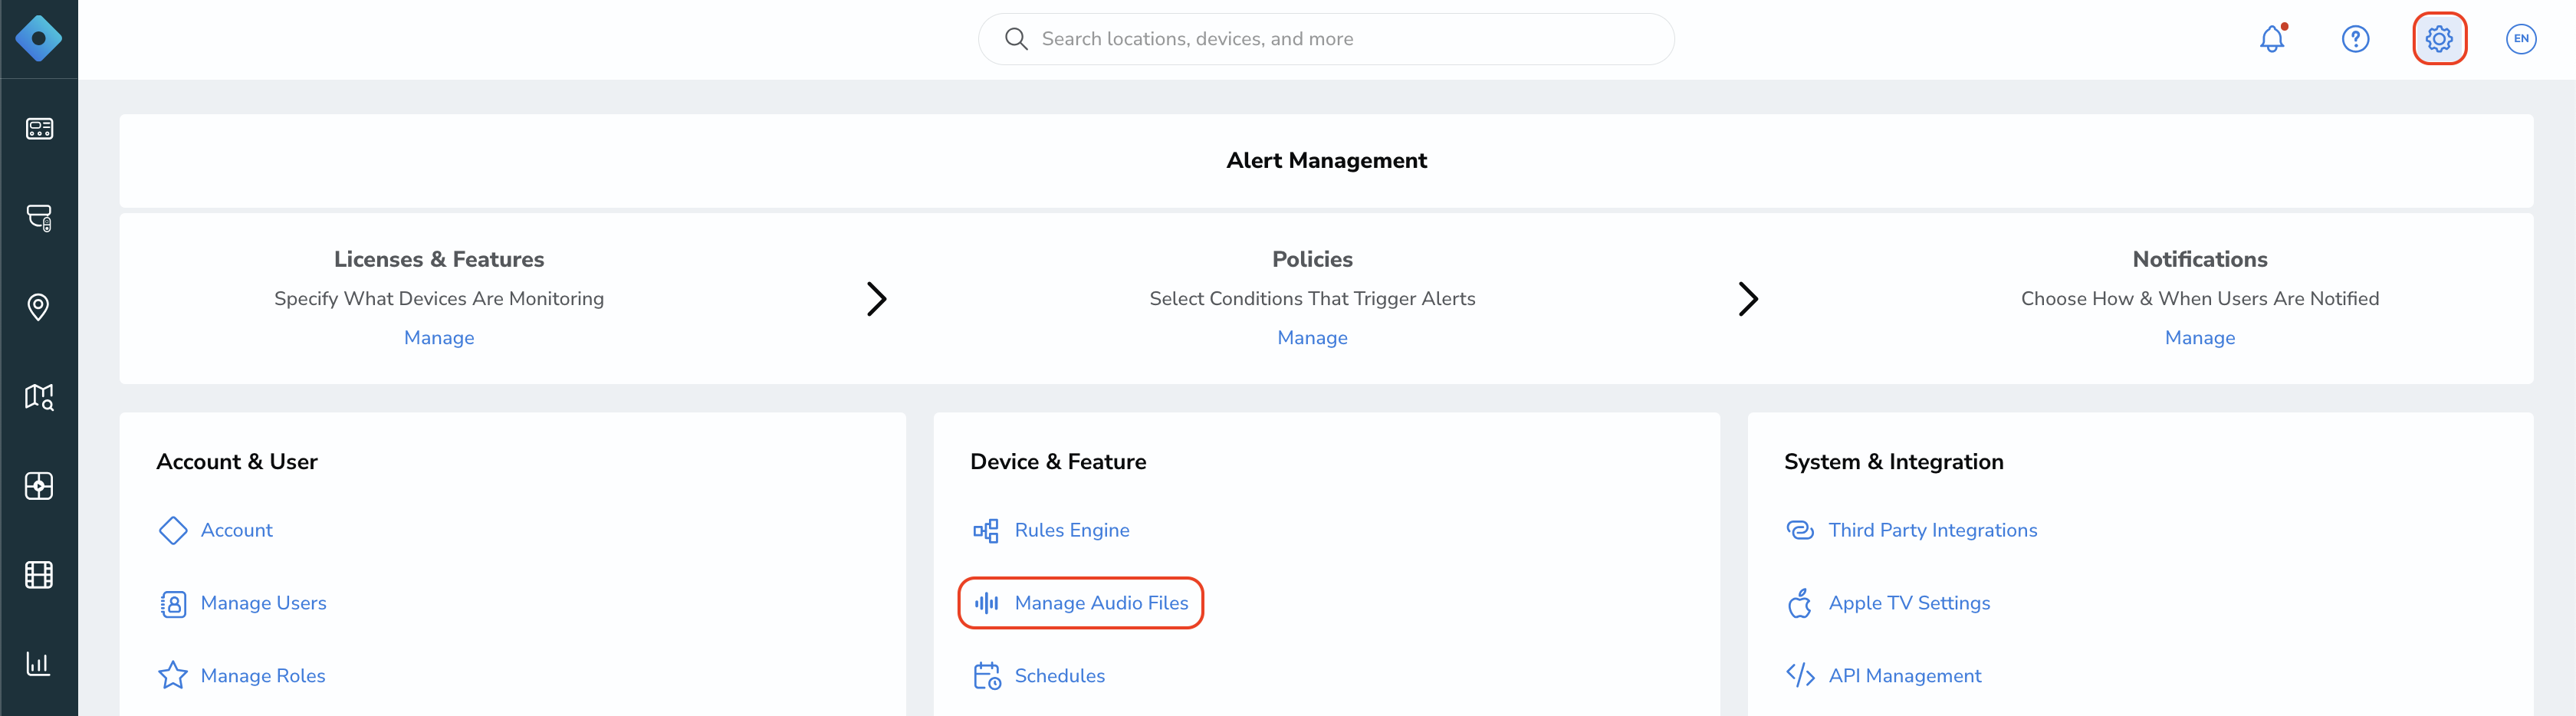Click the Rules Engine flow icon
2576x716 pixels.
click(986, 530)
